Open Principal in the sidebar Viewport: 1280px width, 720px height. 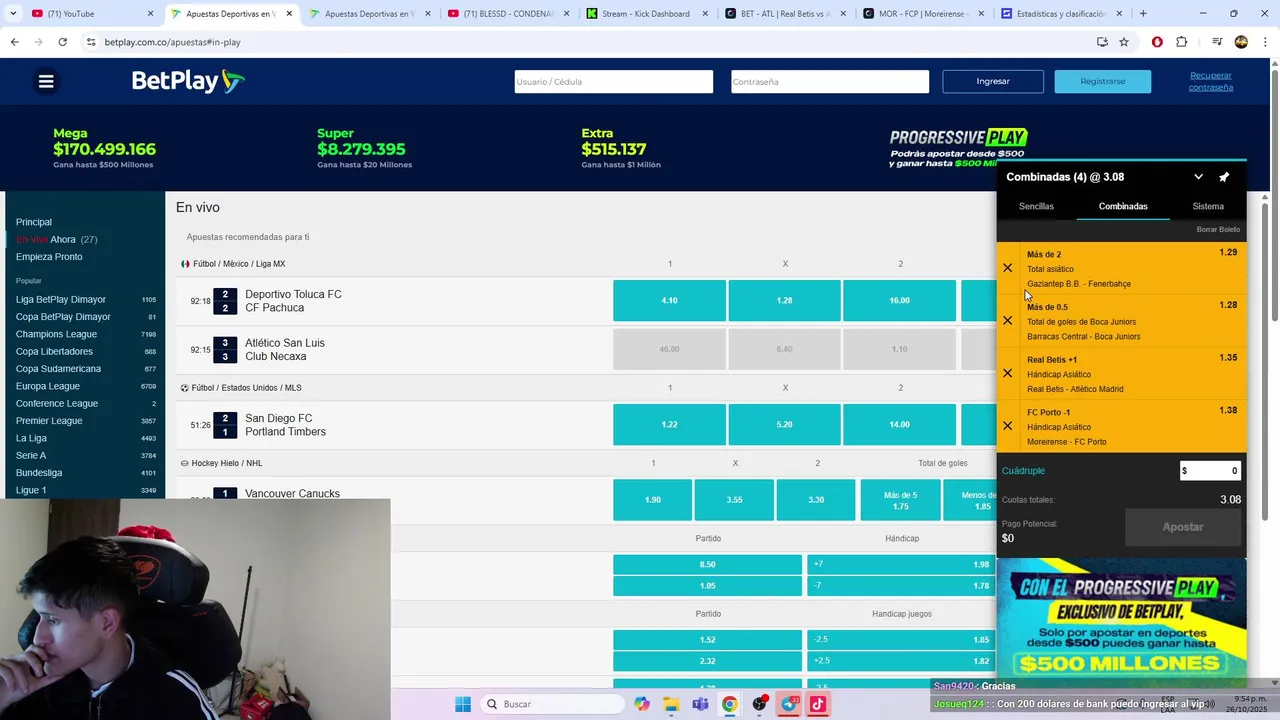34,222
